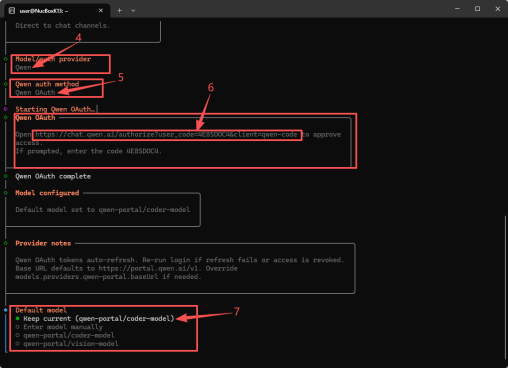
Task: Choose the qwen-portal/vision-model radio option
Action: [67, 344]
